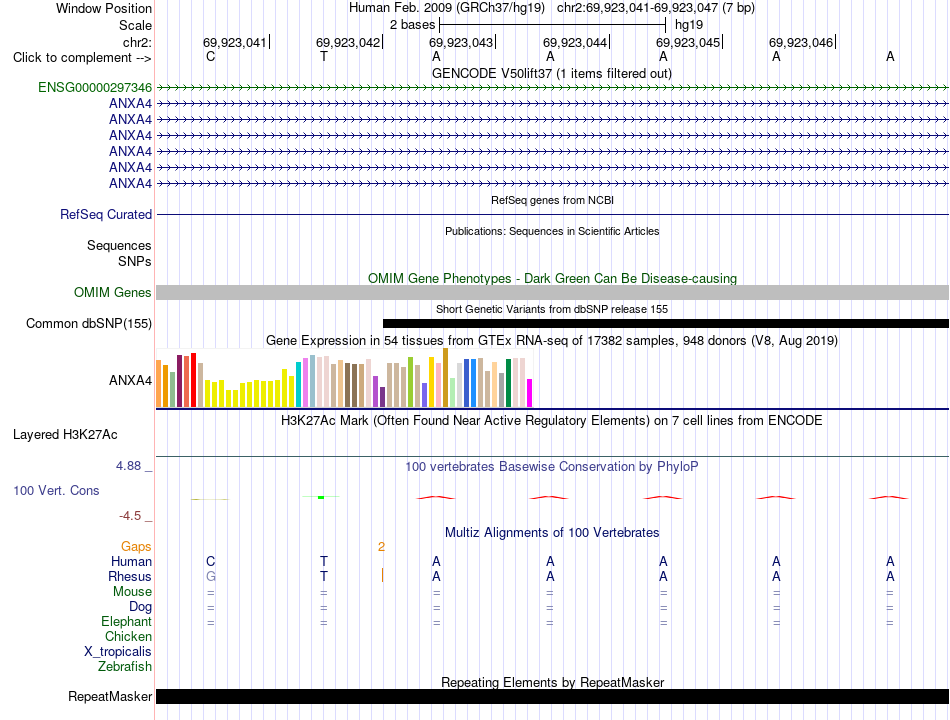
Task: Click position label 69,923,045
Action: [688, 42]
